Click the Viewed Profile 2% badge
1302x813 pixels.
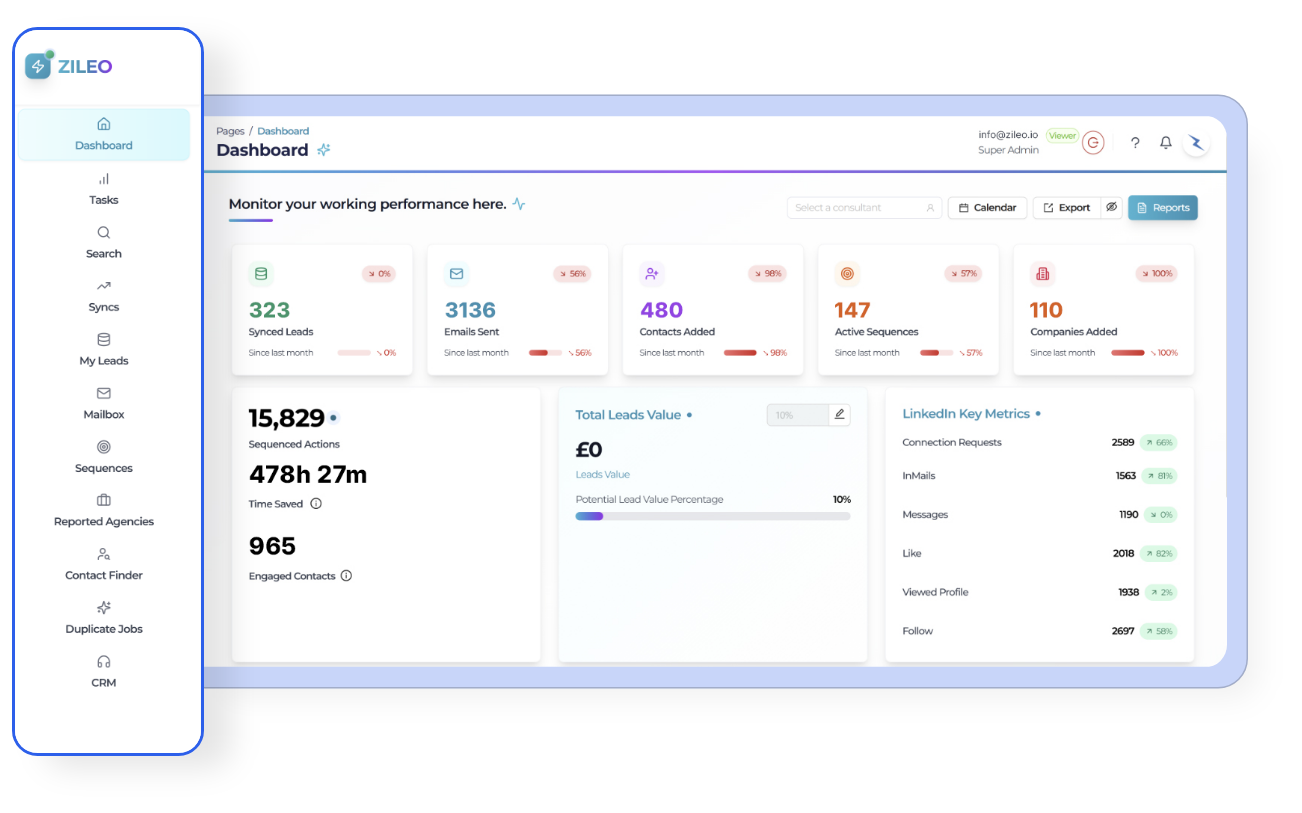pos(1160,592)
